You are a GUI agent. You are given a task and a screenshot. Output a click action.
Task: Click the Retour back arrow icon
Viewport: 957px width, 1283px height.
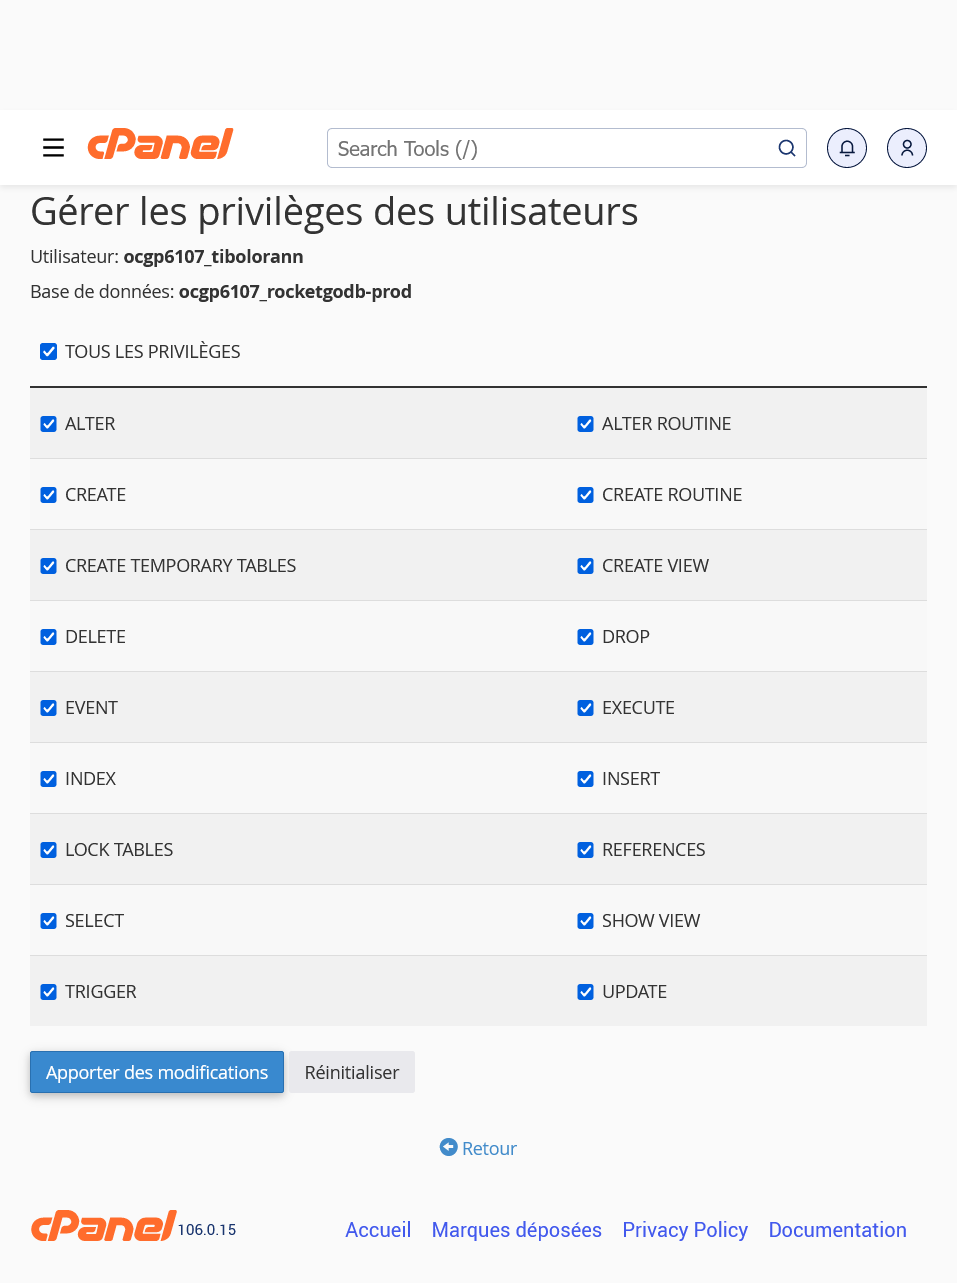coord(449,1147)
